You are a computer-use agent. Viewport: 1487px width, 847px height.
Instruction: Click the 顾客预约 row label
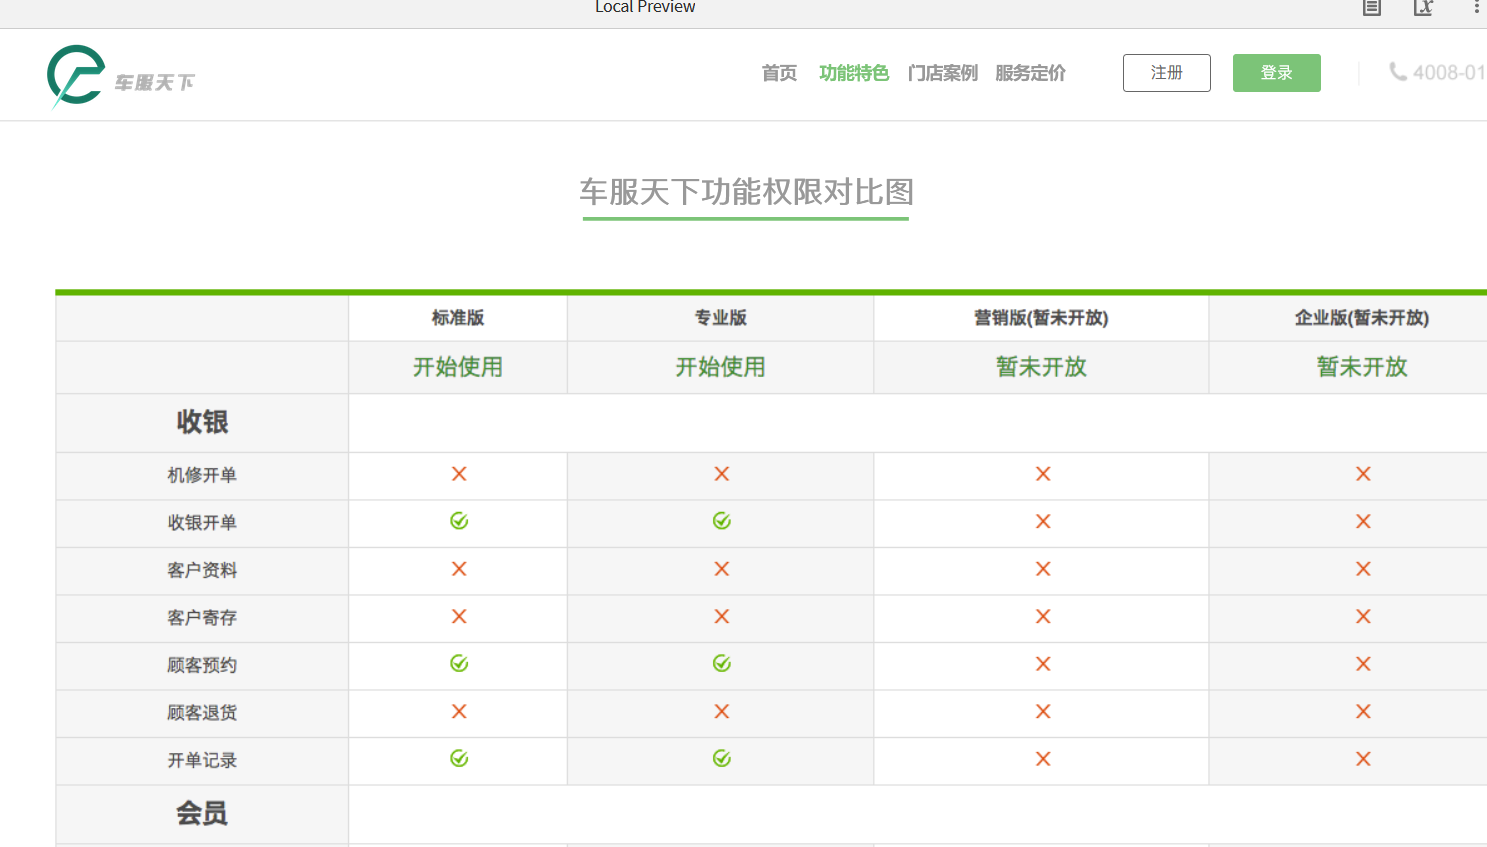(202, 665)
